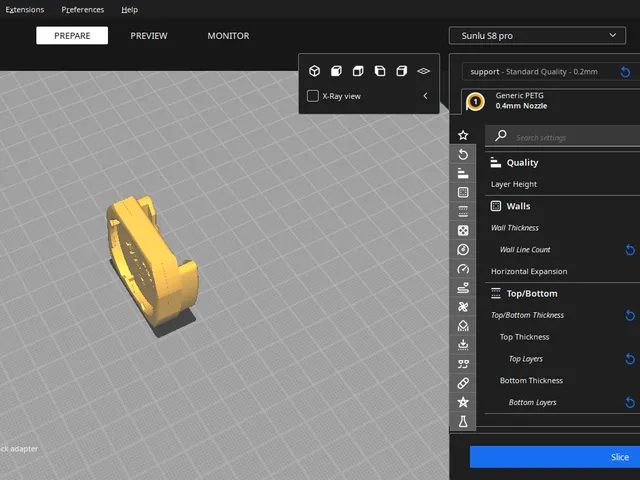This screenshot has height=480, width=640.
Task: Reset the Top/Bottom Thickness value
Action: (630, 315)
